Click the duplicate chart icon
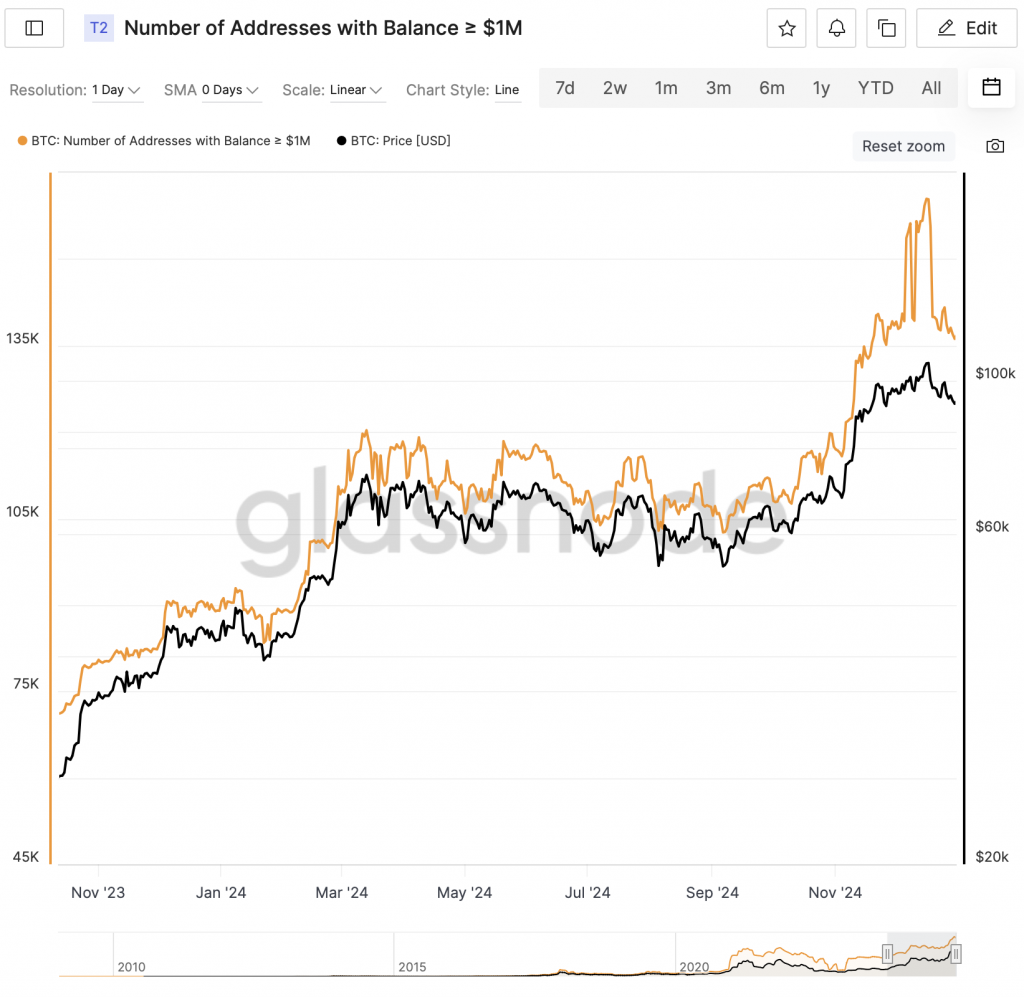The height and width of the screenshot is (997, 1024). click(x=886, y=28)
